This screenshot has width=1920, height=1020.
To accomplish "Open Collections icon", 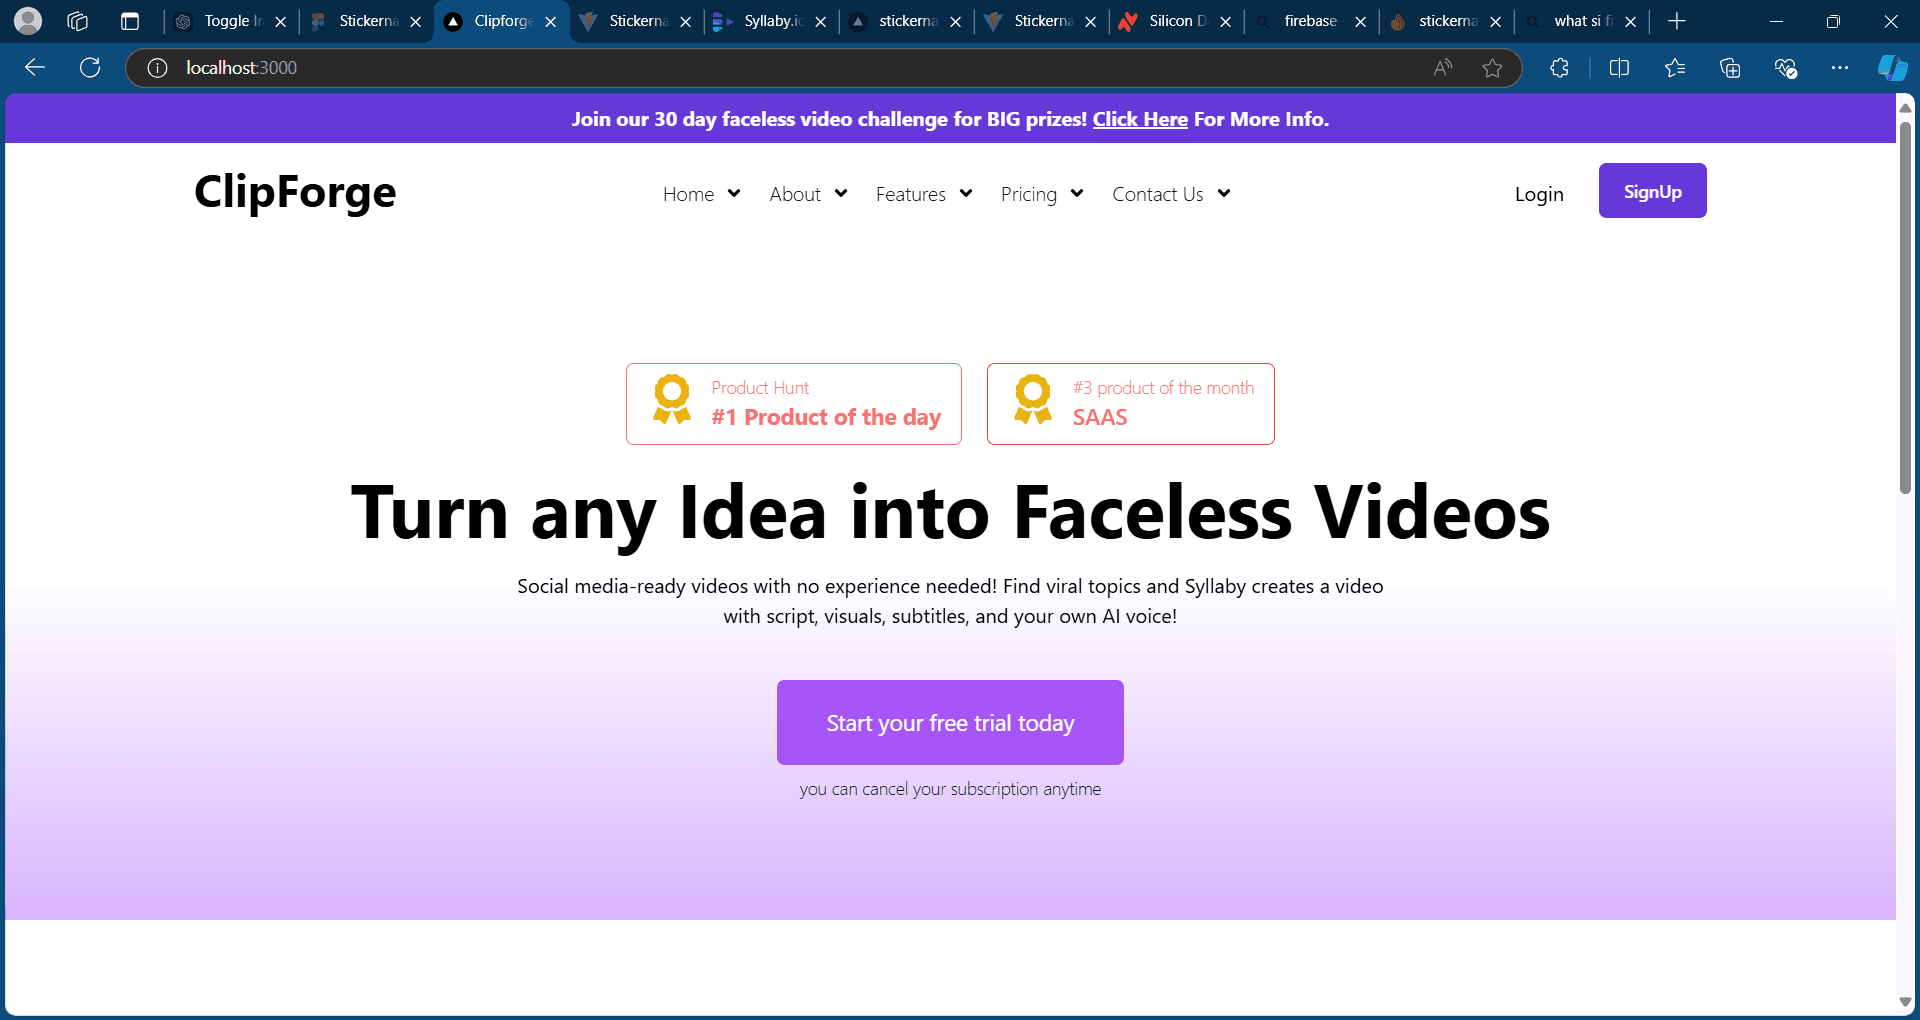I will point(1730,67).
